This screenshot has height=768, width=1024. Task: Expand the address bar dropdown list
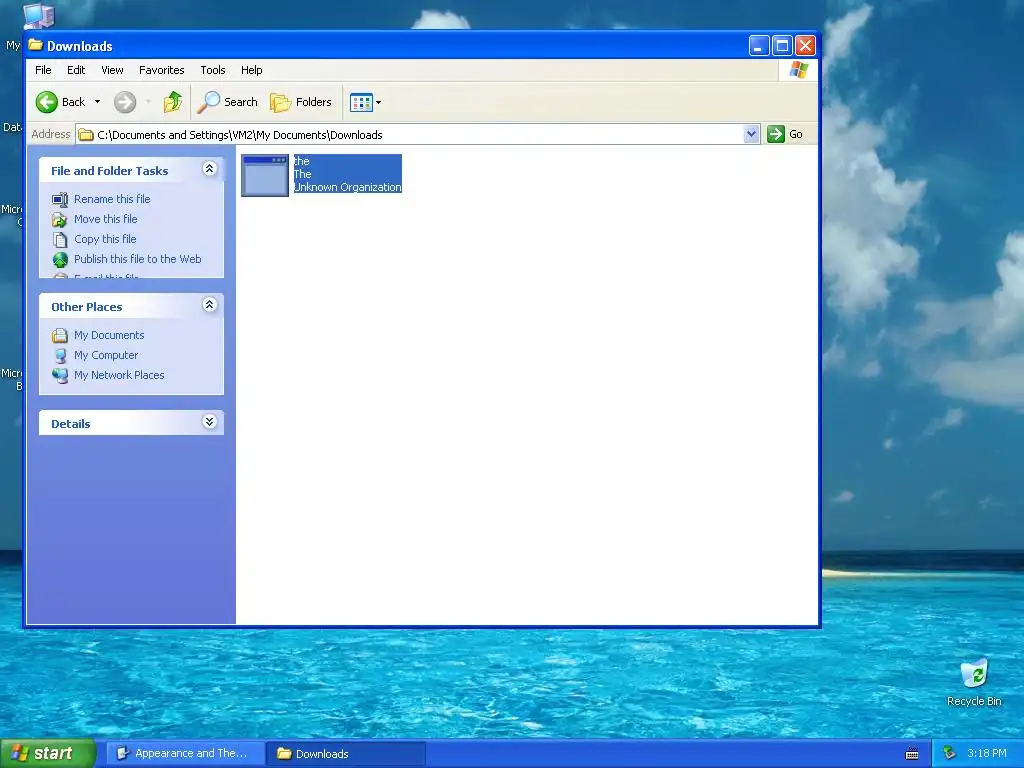(x=751, y=135)
